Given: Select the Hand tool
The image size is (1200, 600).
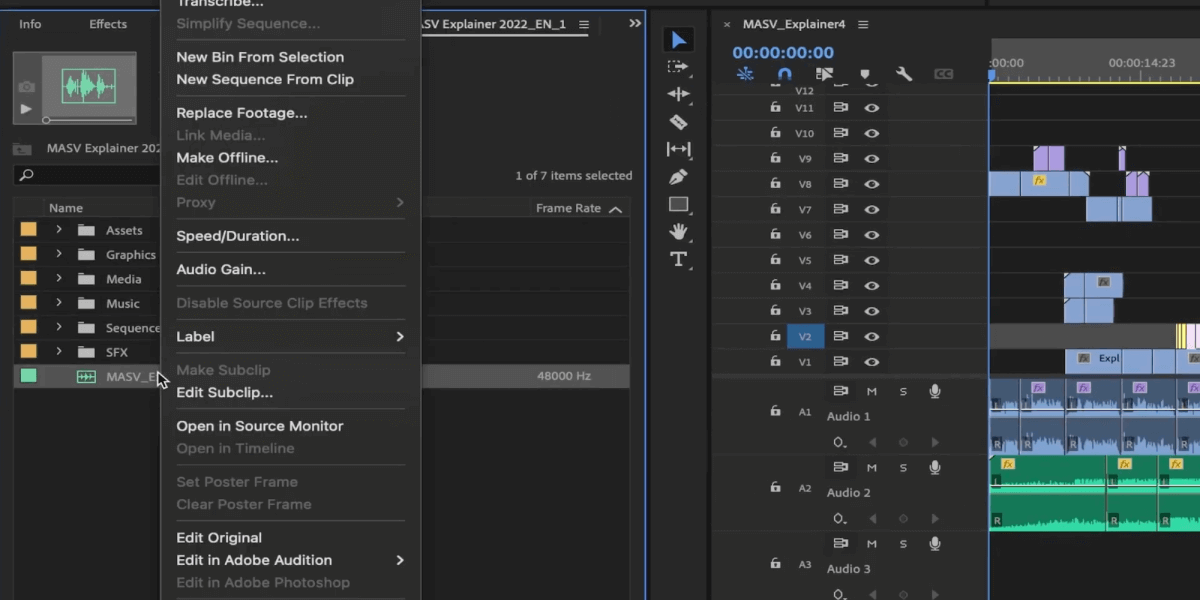Looking at the screenshot, I should click(679, 231).
